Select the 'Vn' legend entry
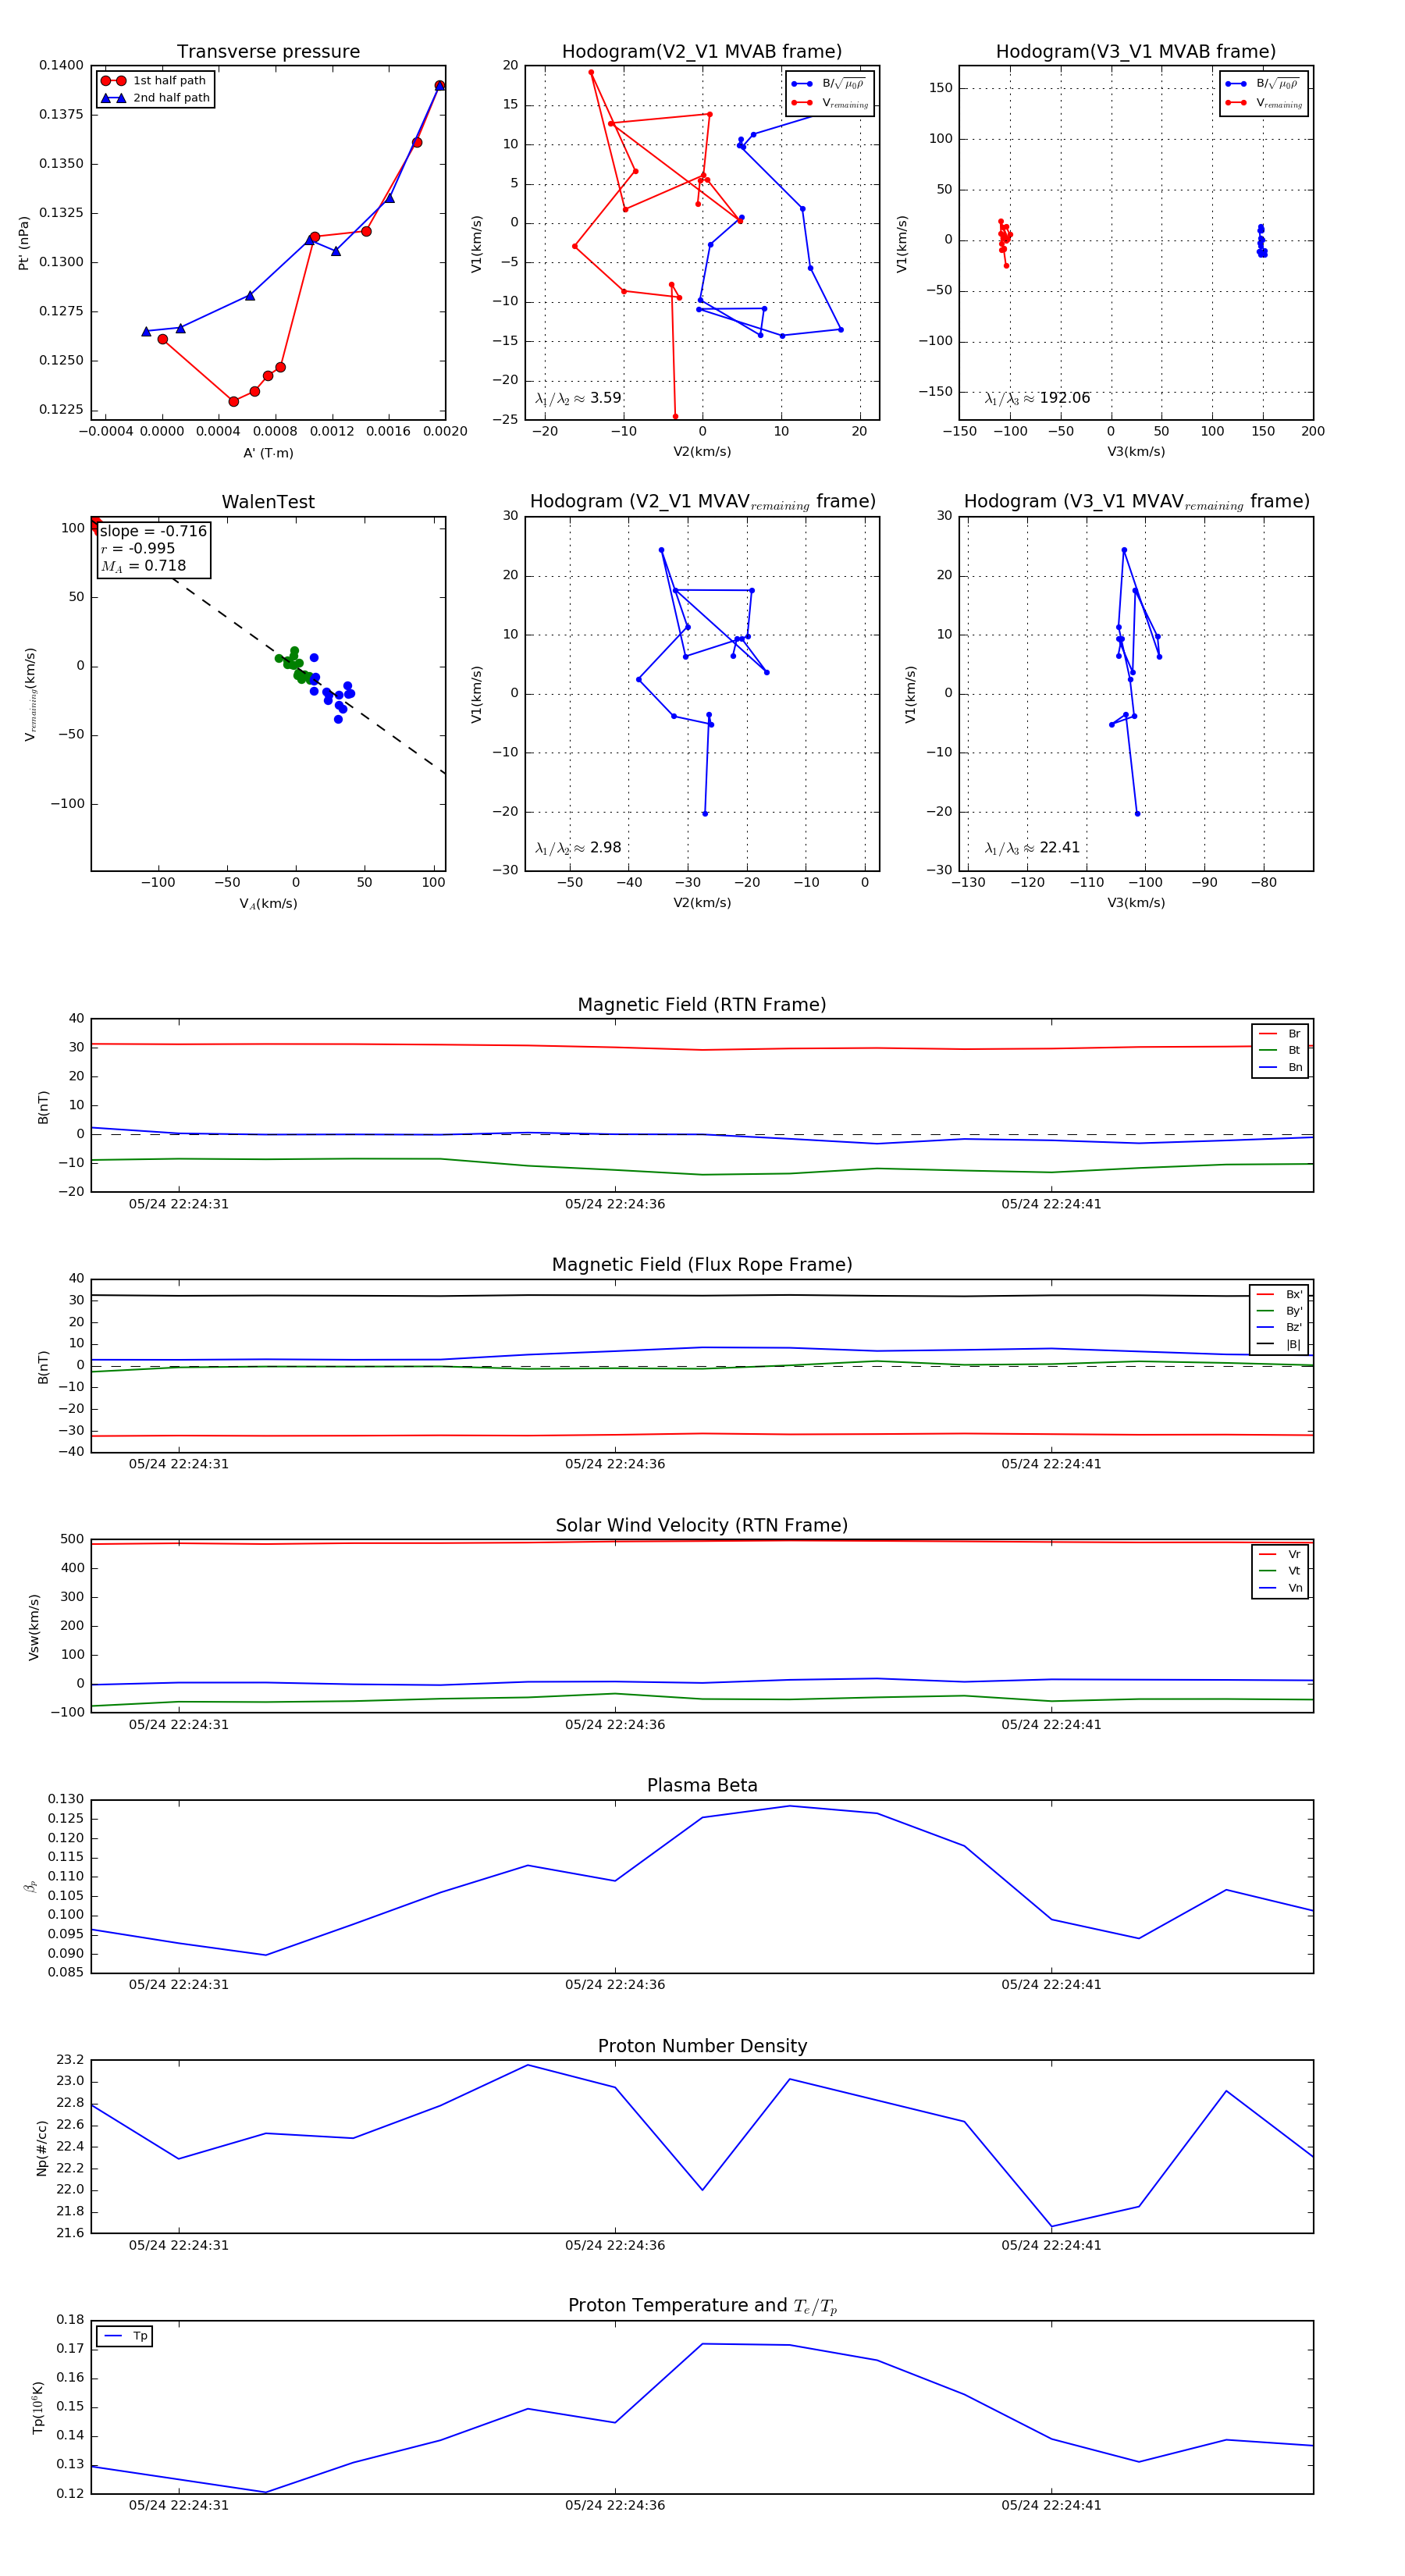Viewport: 1405px width, 2576px height. [x=1280, y=1588]
